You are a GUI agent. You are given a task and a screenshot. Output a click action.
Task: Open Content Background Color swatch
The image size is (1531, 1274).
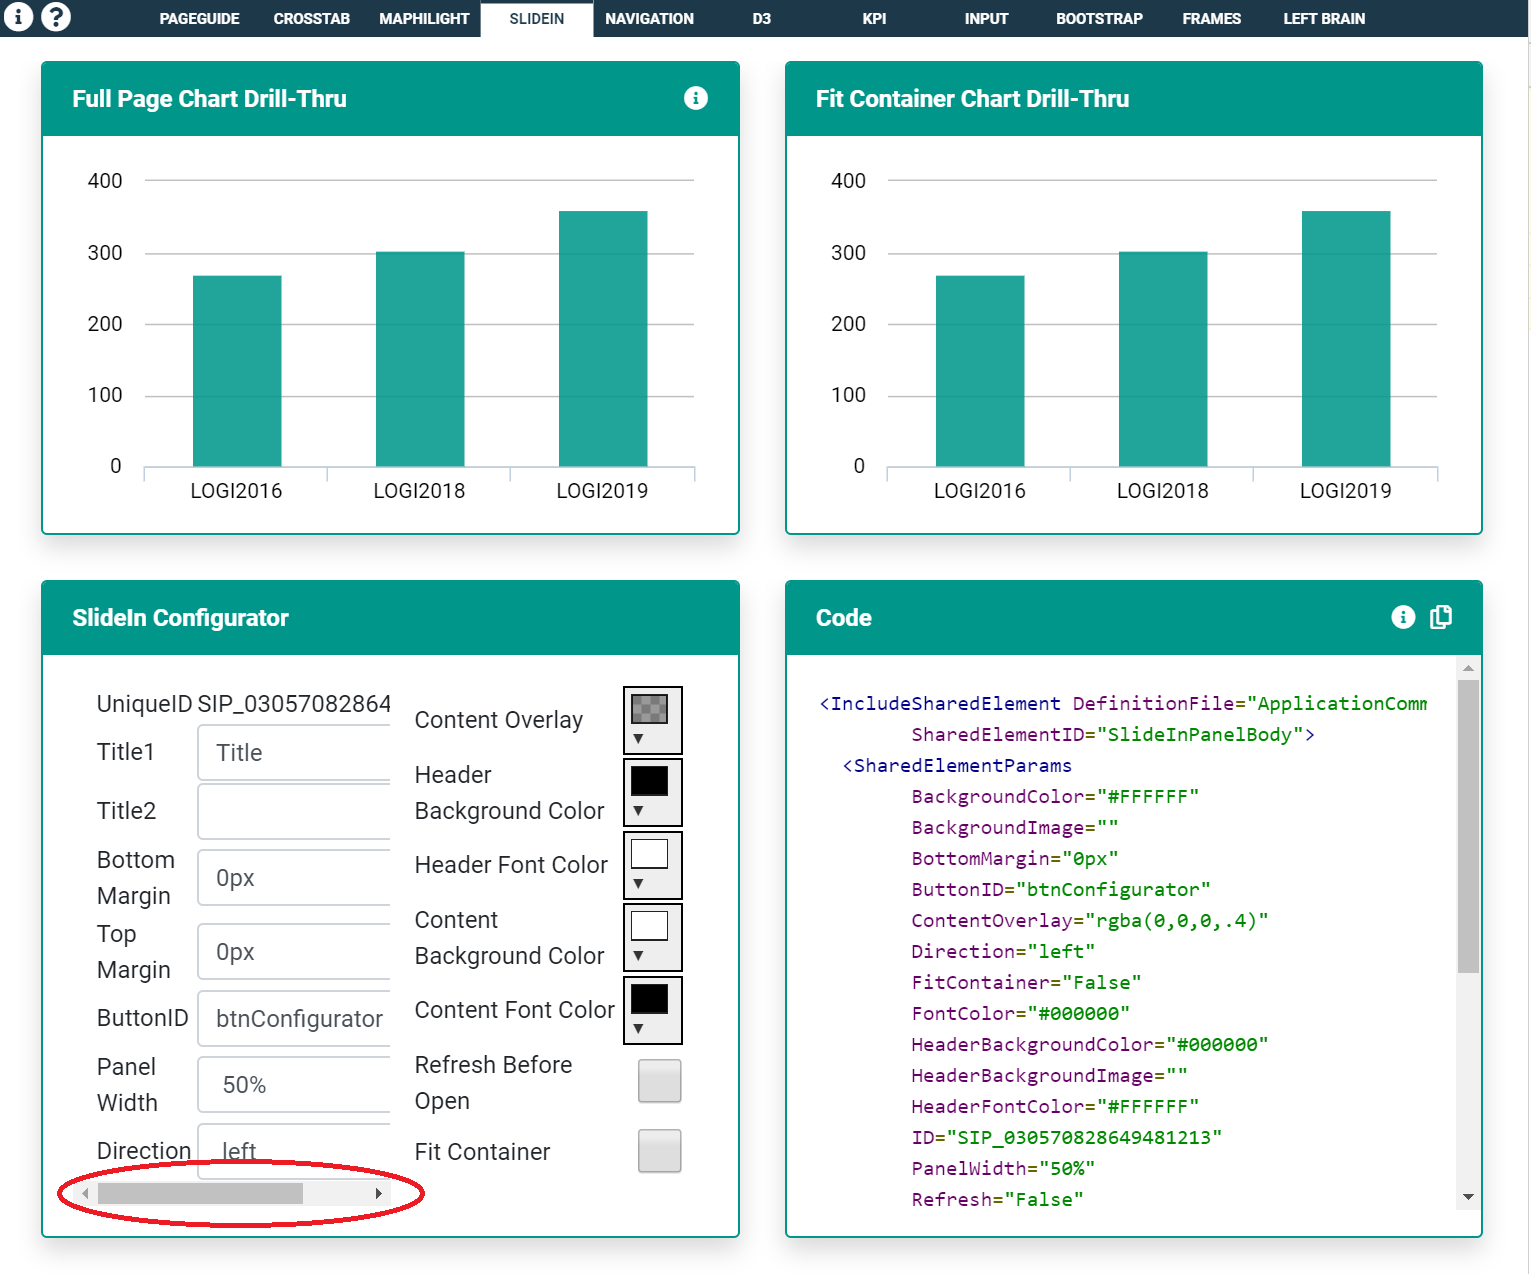650,926
